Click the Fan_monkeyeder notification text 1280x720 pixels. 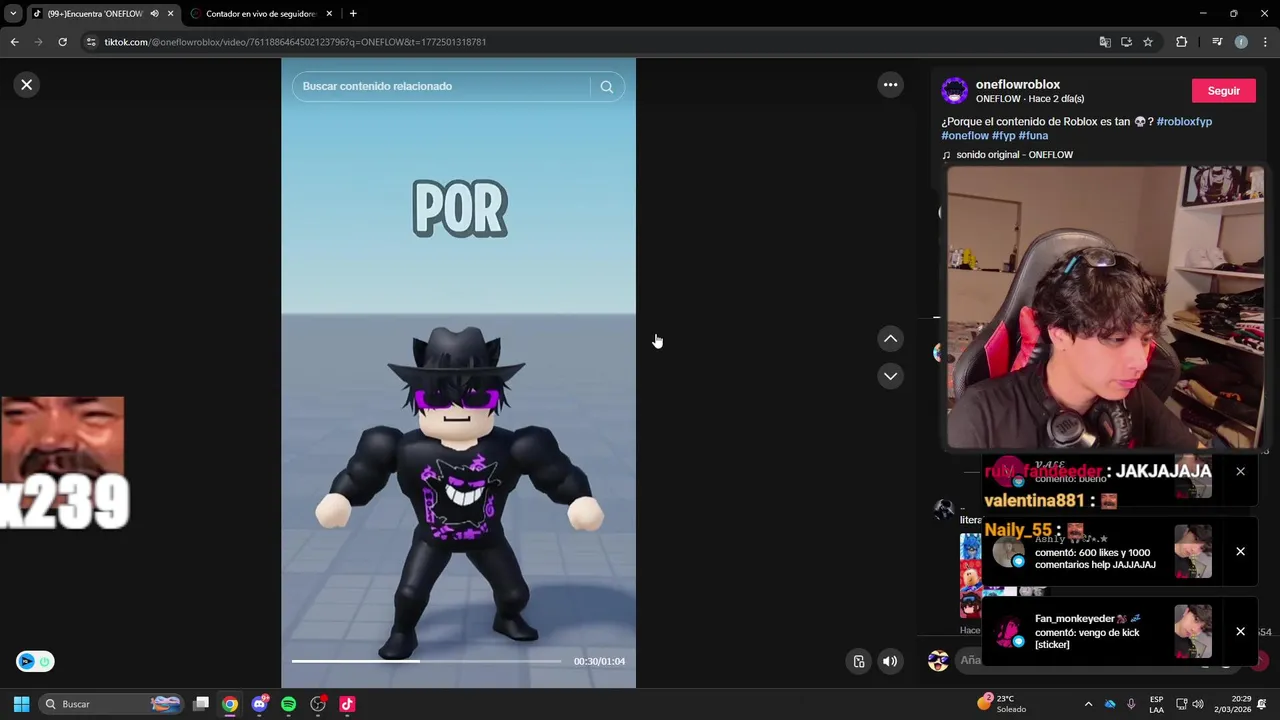1087,632
